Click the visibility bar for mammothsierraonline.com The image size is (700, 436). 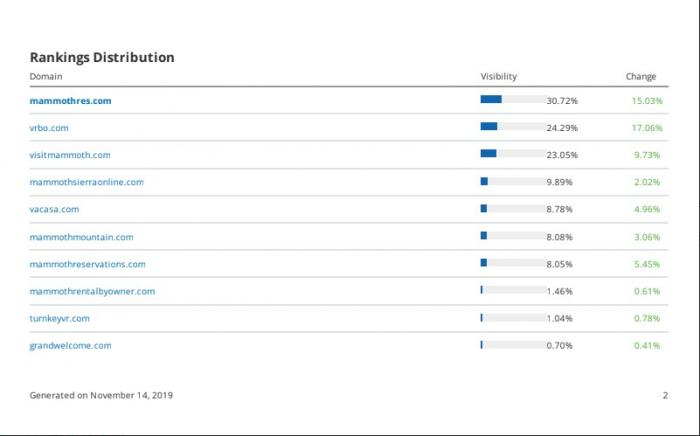513,181
